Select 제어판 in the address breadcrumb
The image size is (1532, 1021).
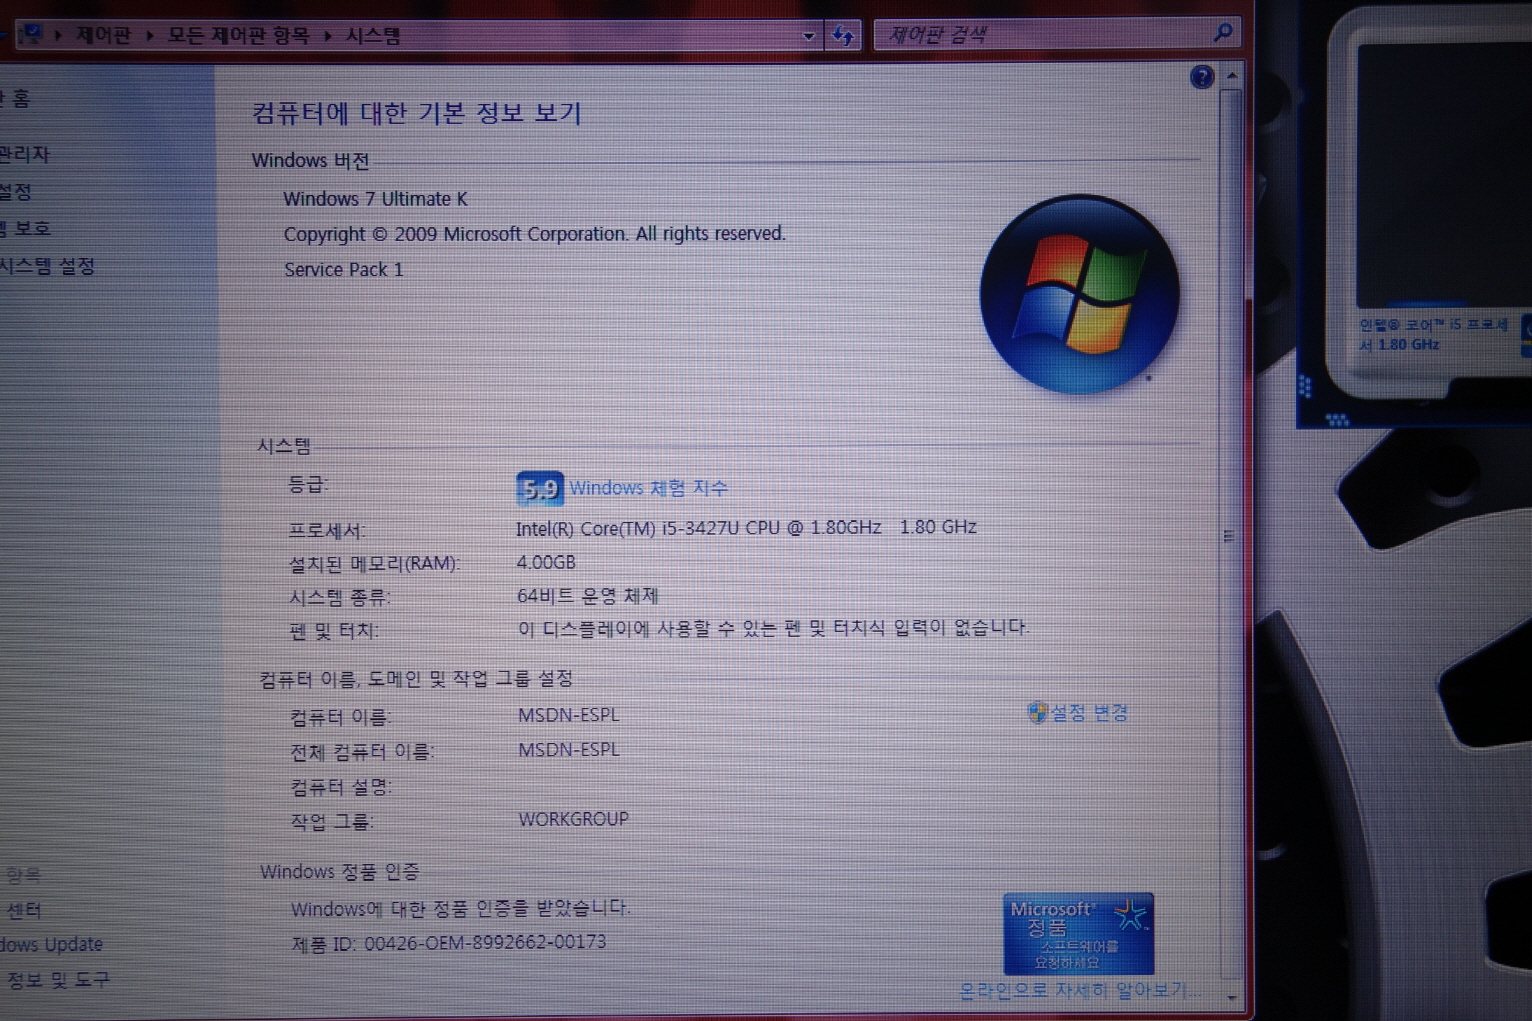(104, 36)
